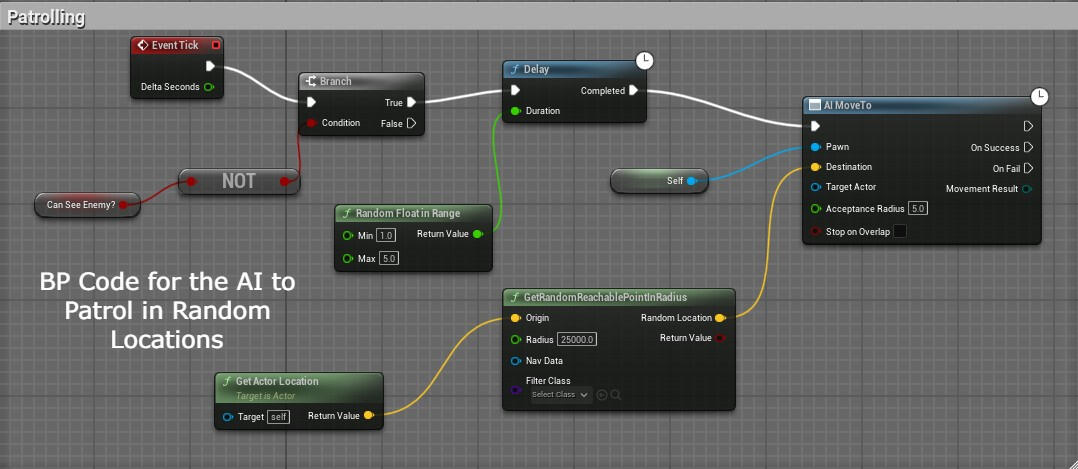This screenshot has width=1078, height=469.
Task: Click the Delay execution input pin
Action: (x=515, y=90)
